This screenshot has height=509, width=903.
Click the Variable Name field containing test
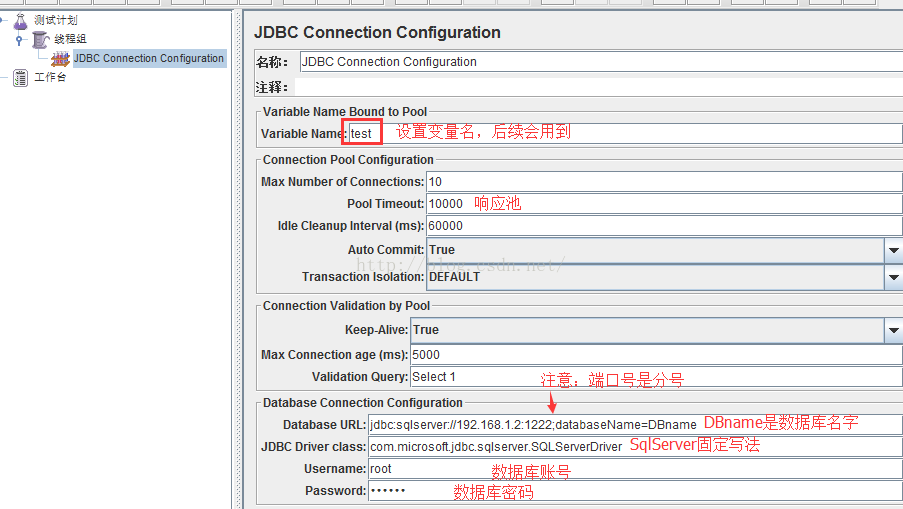pyautogui.click(x=625, y=134)
